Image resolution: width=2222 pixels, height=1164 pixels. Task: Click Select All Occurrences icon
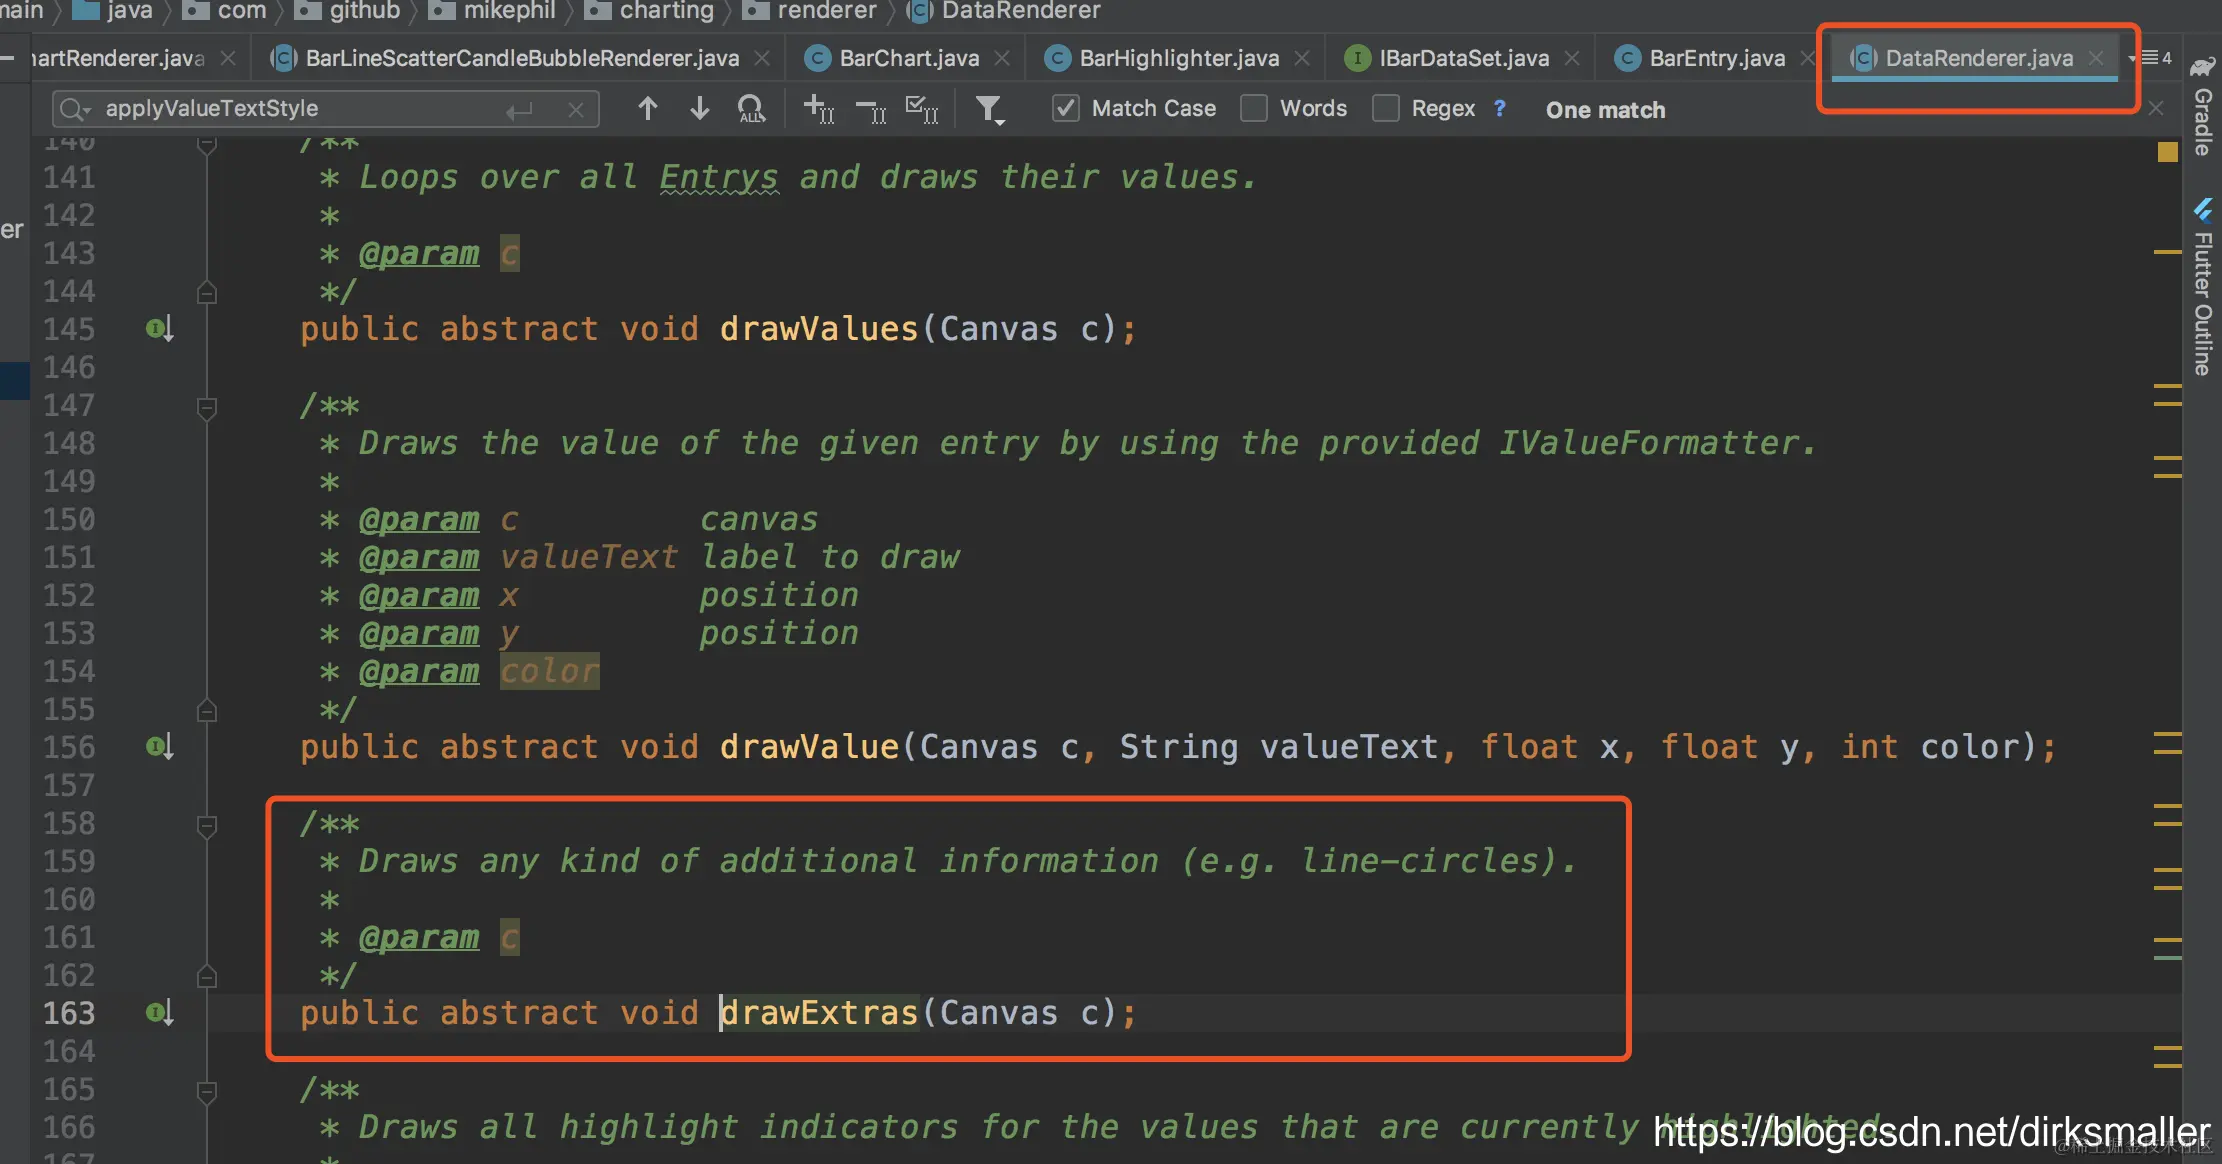(921, 108)
